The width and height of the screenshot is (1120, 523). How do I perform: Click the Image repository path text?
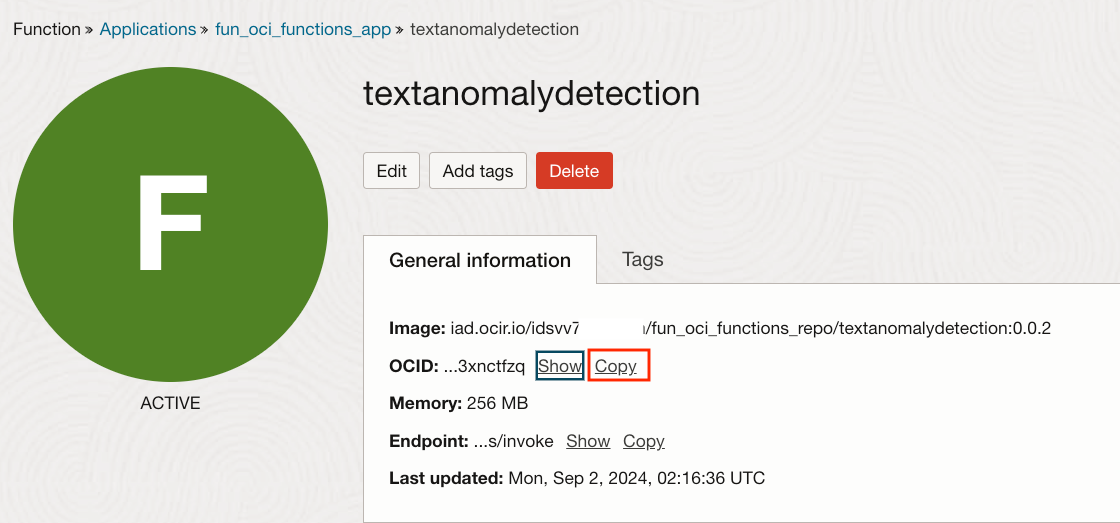coord(750,328)
